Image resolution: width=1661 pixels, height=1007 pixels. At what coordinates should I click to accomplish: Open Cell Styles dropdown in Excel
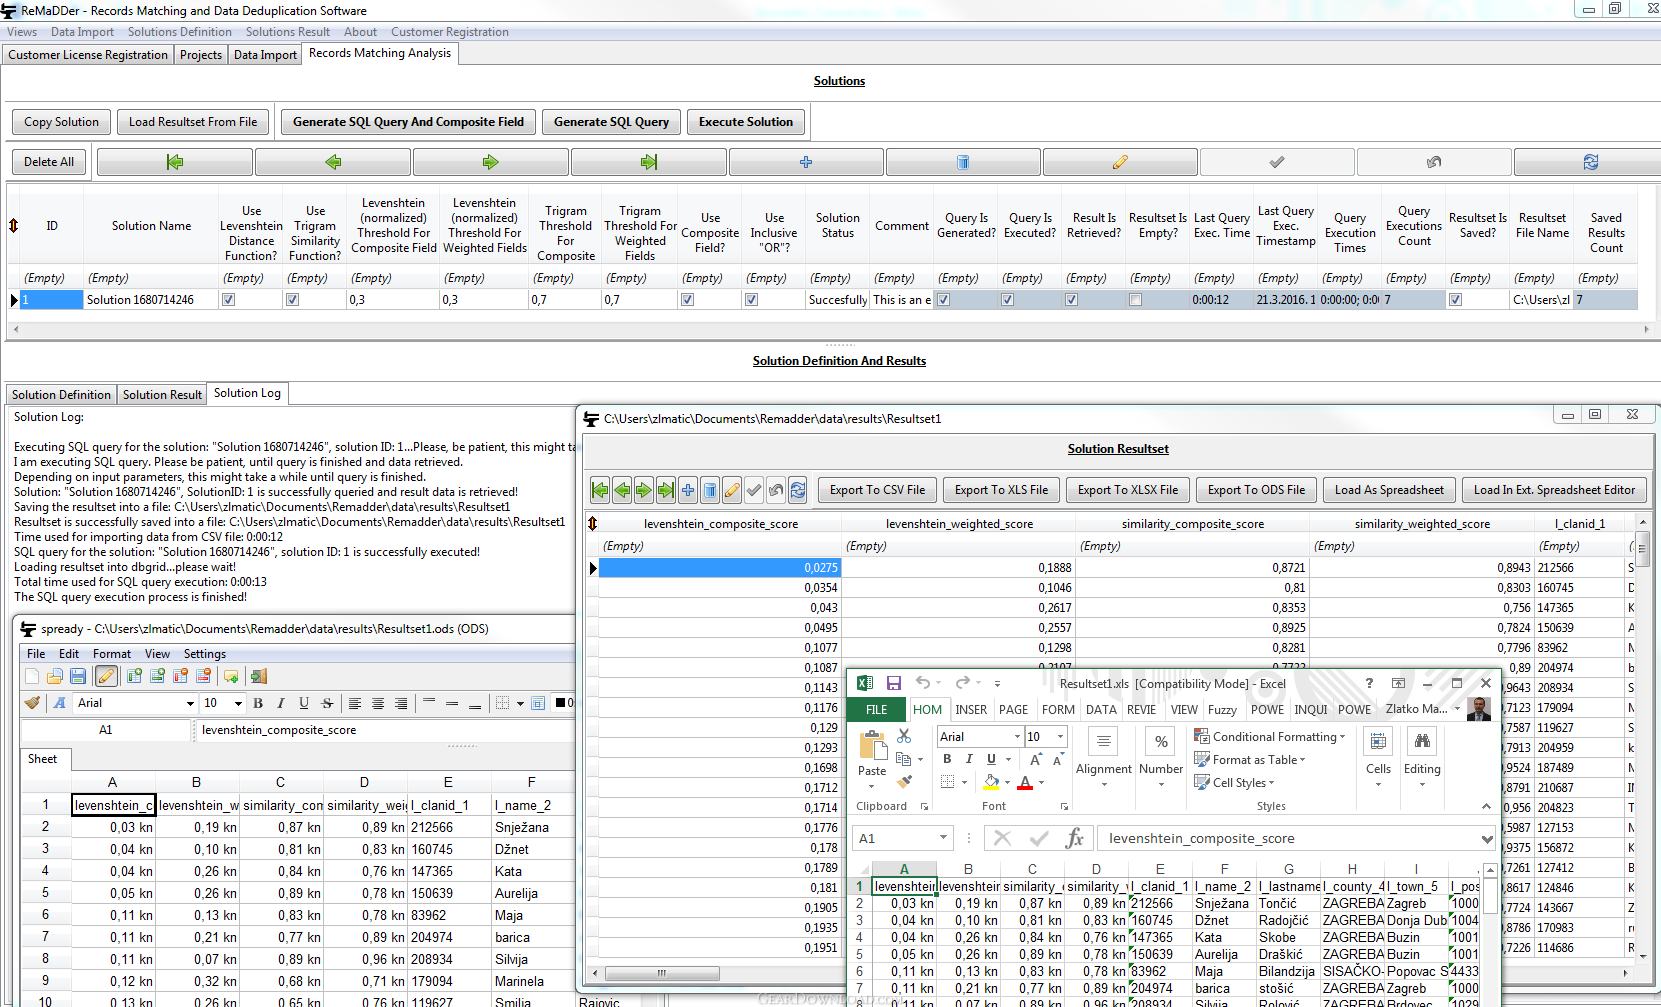(x=1235, y=783)
